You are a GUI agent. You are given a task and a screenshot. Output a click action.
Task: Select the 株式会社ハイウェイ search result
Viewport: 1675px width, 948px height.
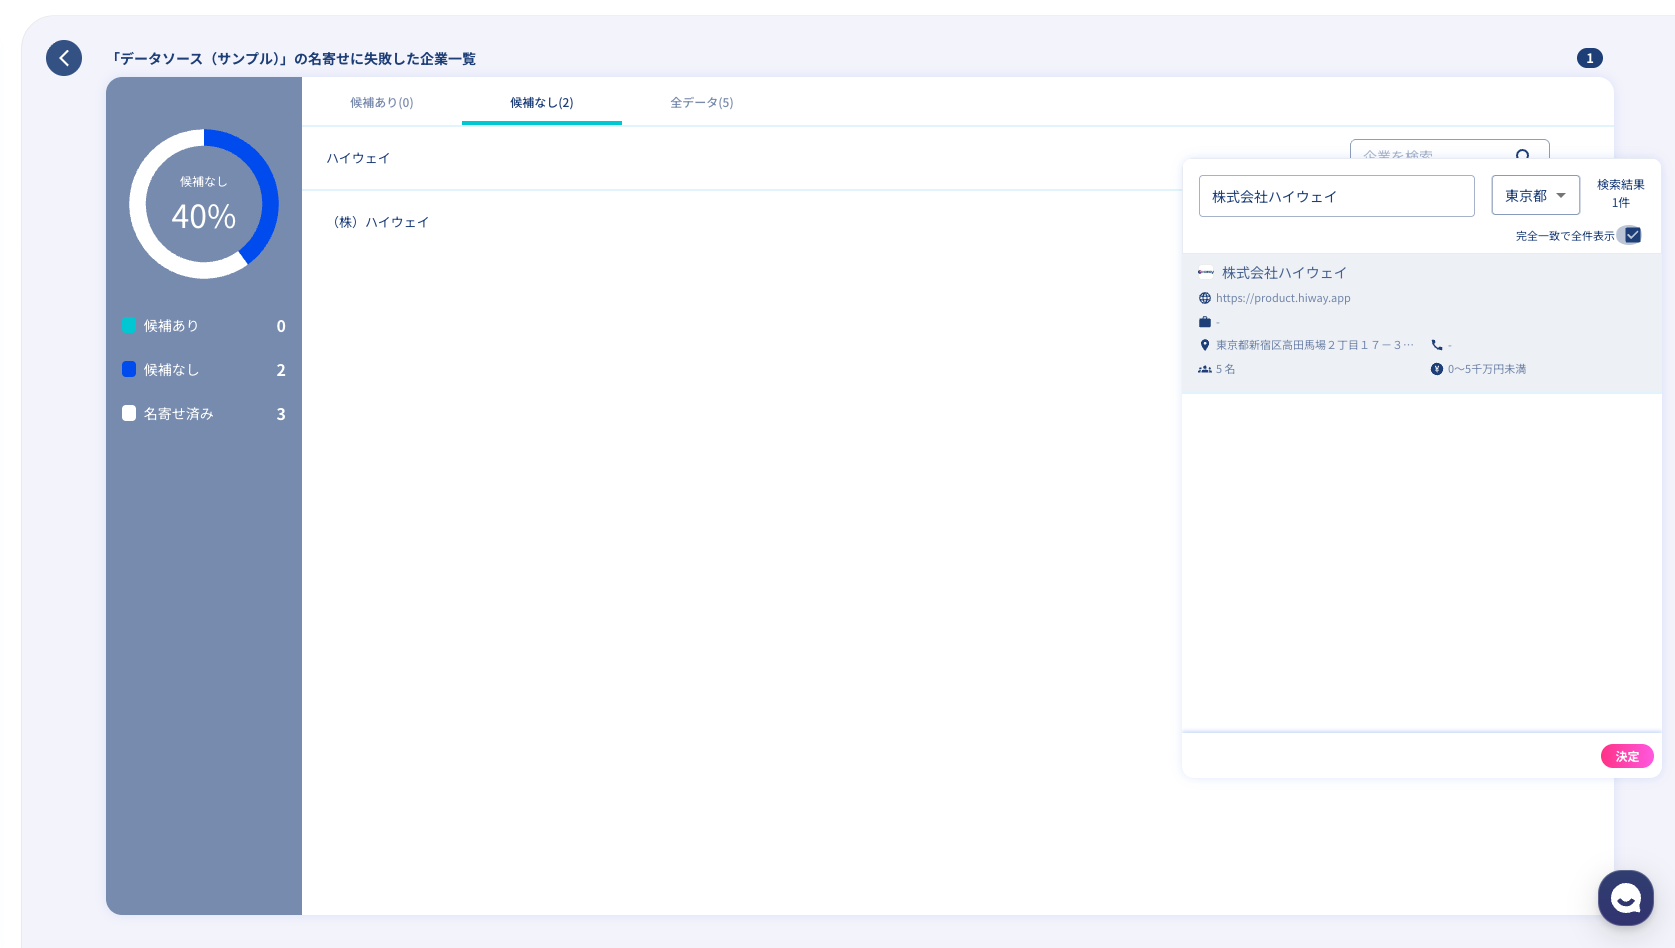1421,322
